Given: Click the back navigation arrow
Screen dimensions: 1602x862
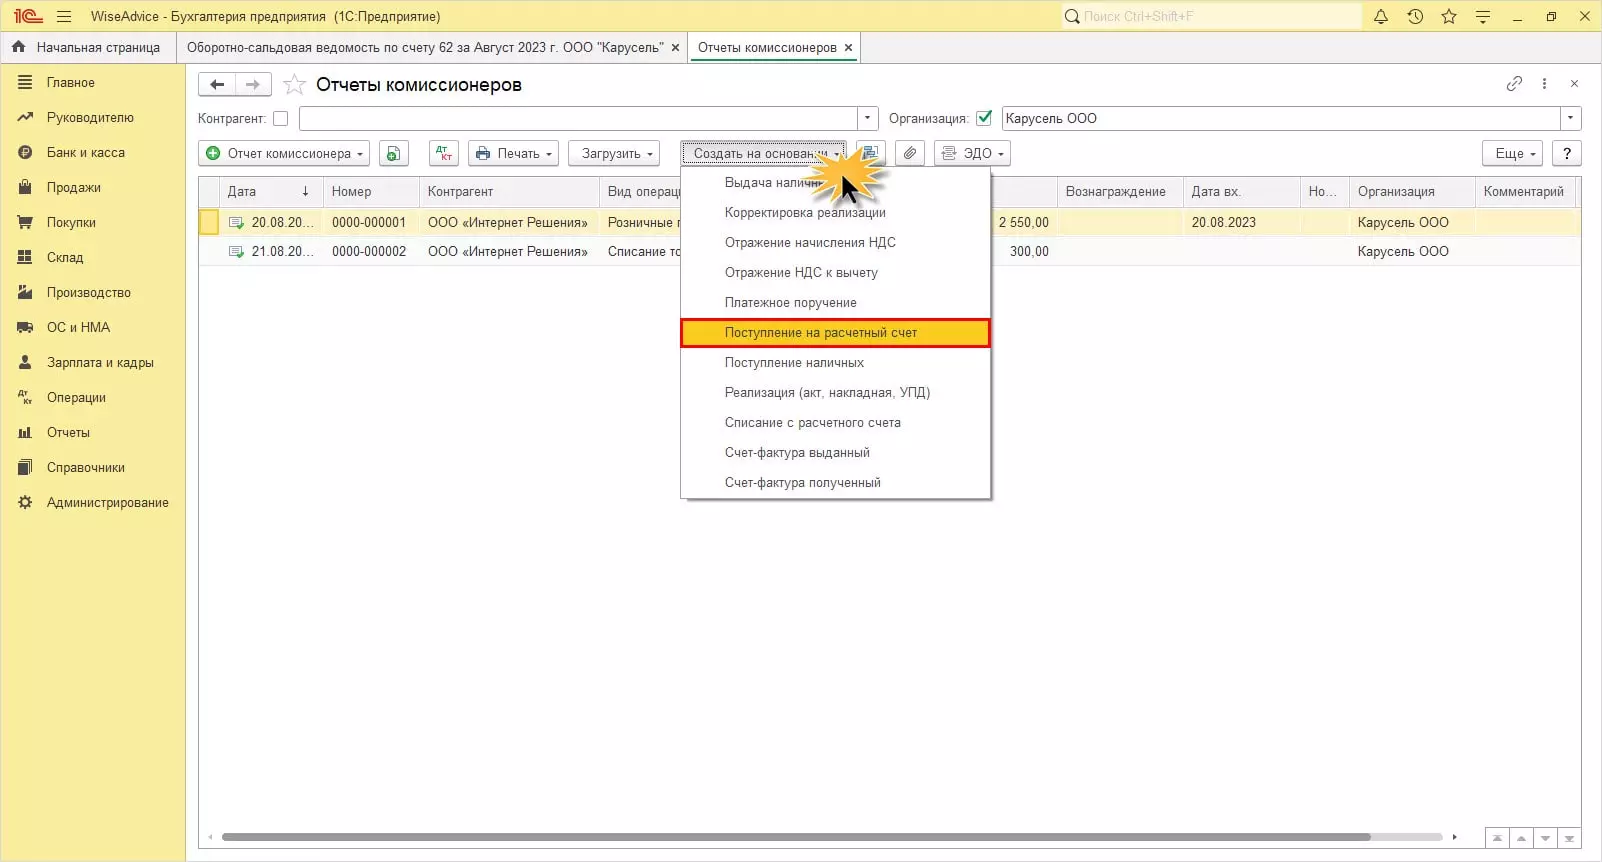Looking at the screenshot, I should pyautogui.click(x=217, y=85).
